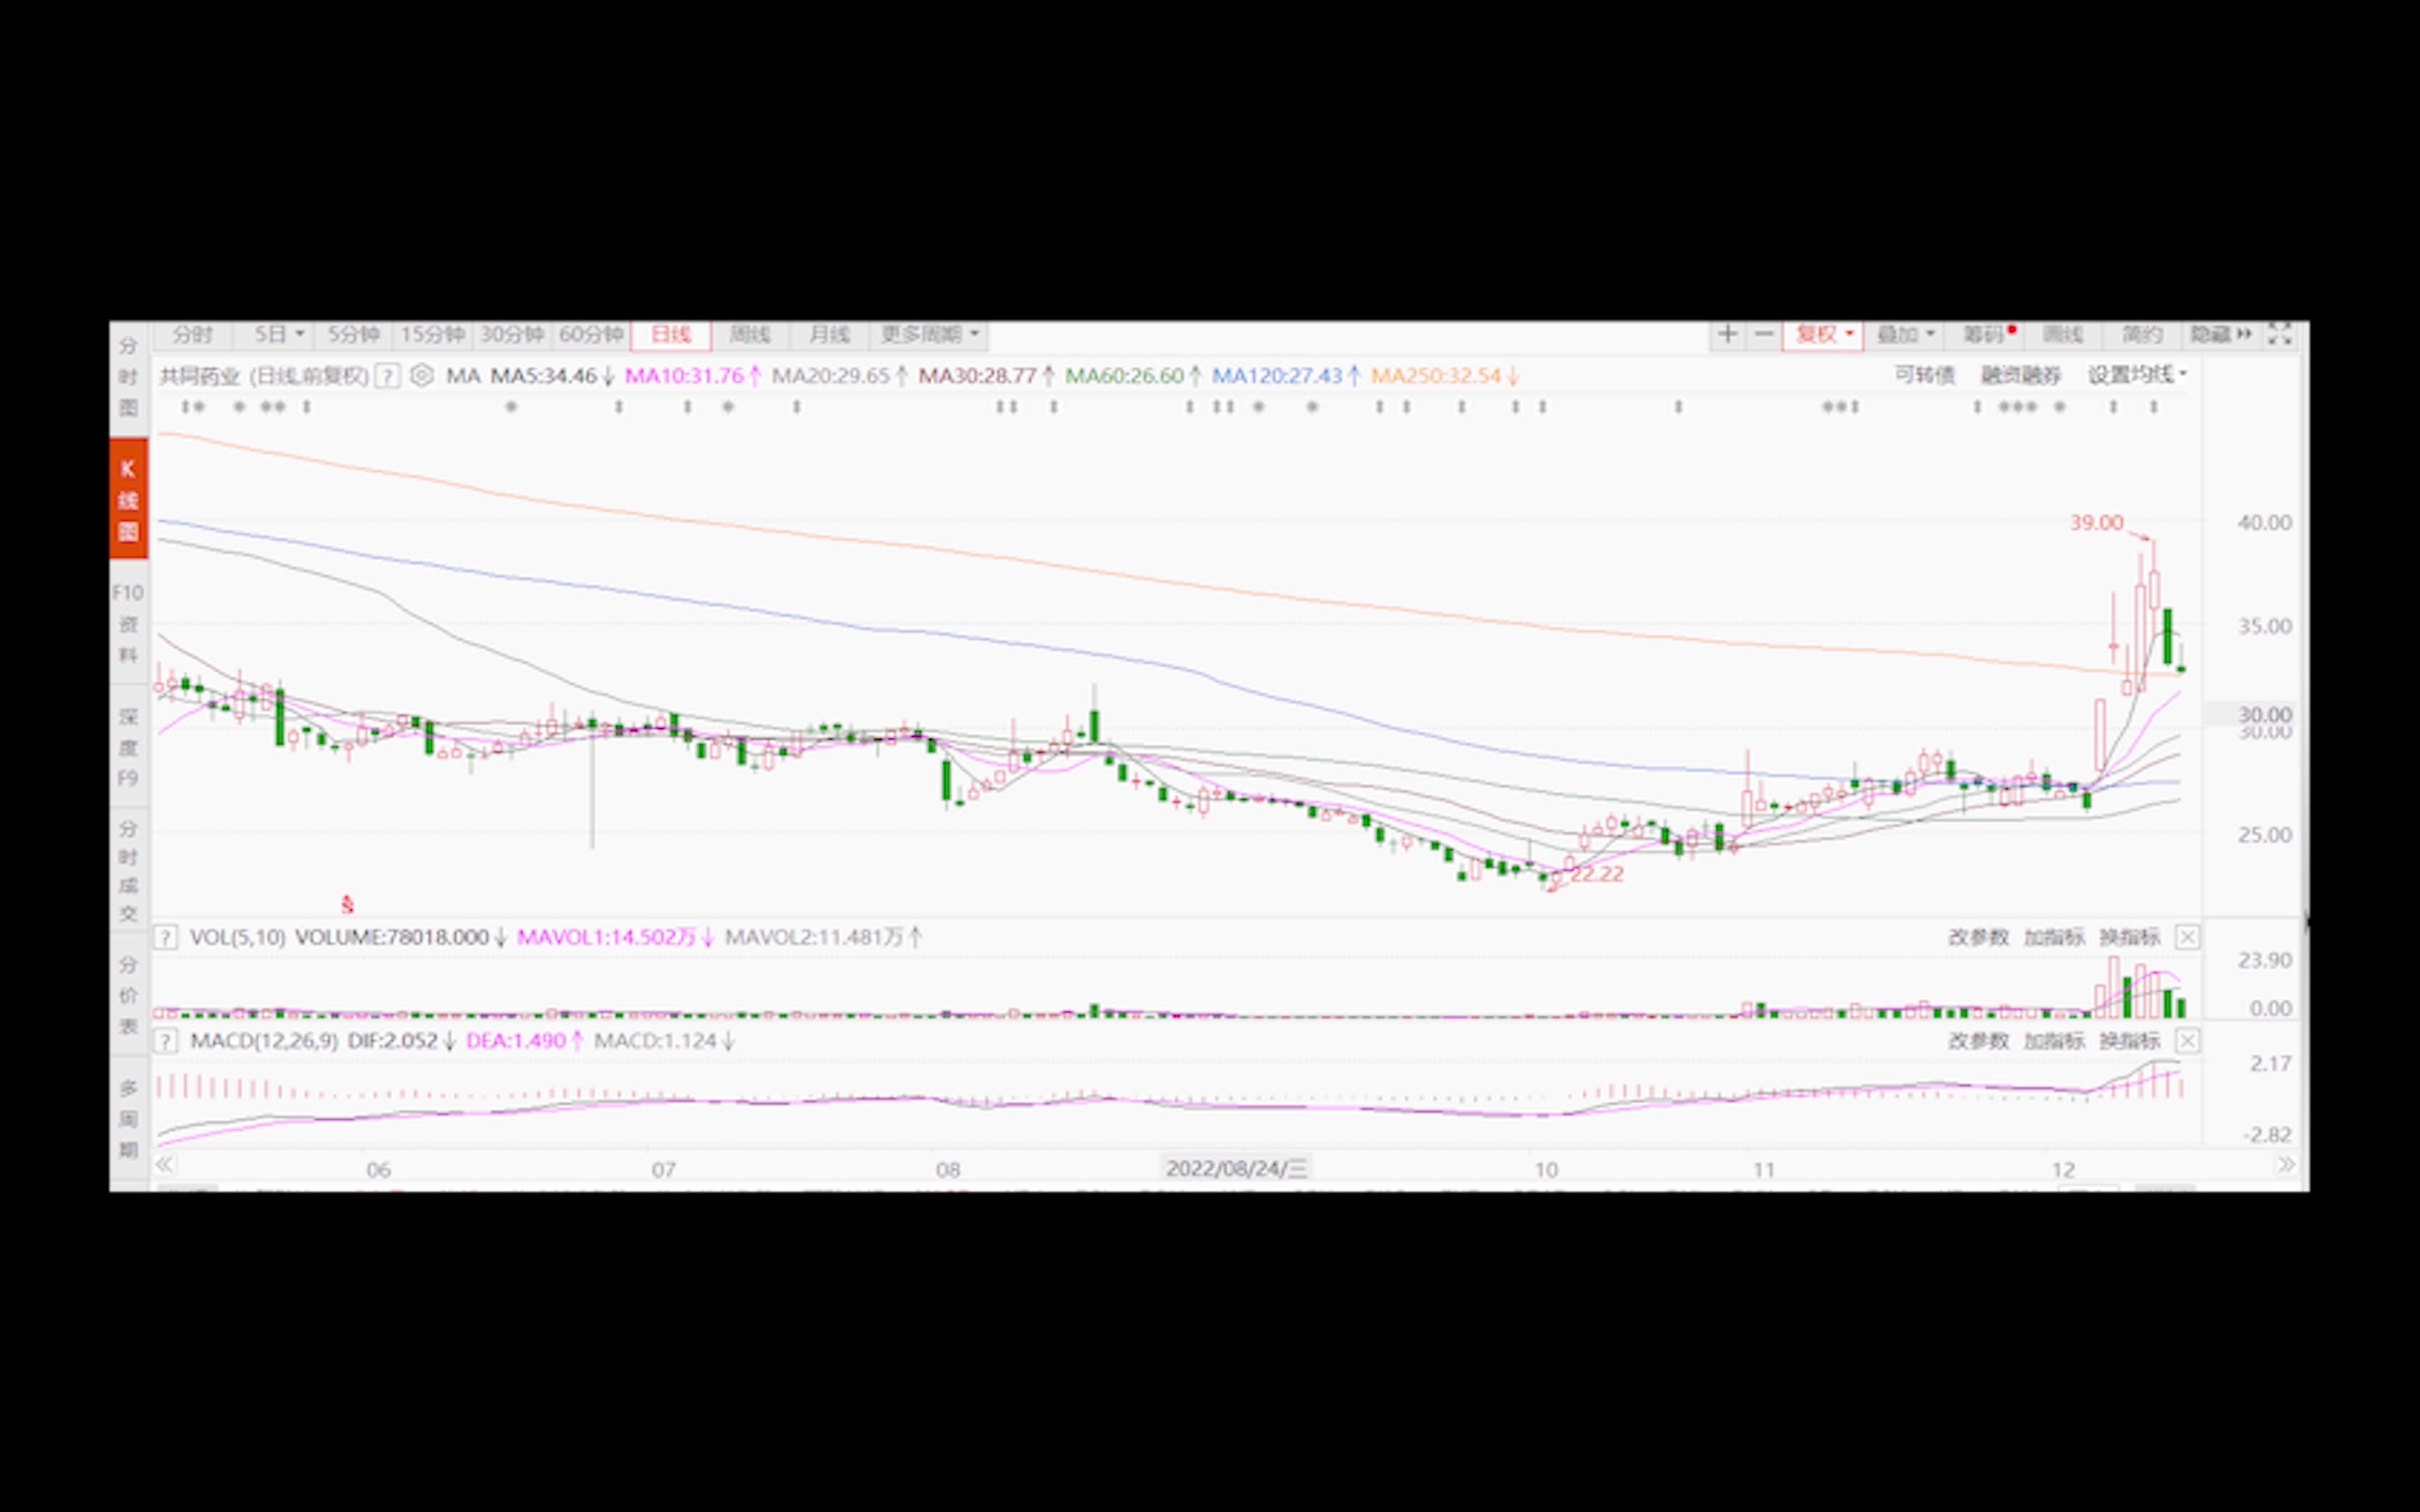The height and width of the screenshot is (1512, 2420).
Task: Click the 39.00 high price label
Action: click(x=2096, y=523)
